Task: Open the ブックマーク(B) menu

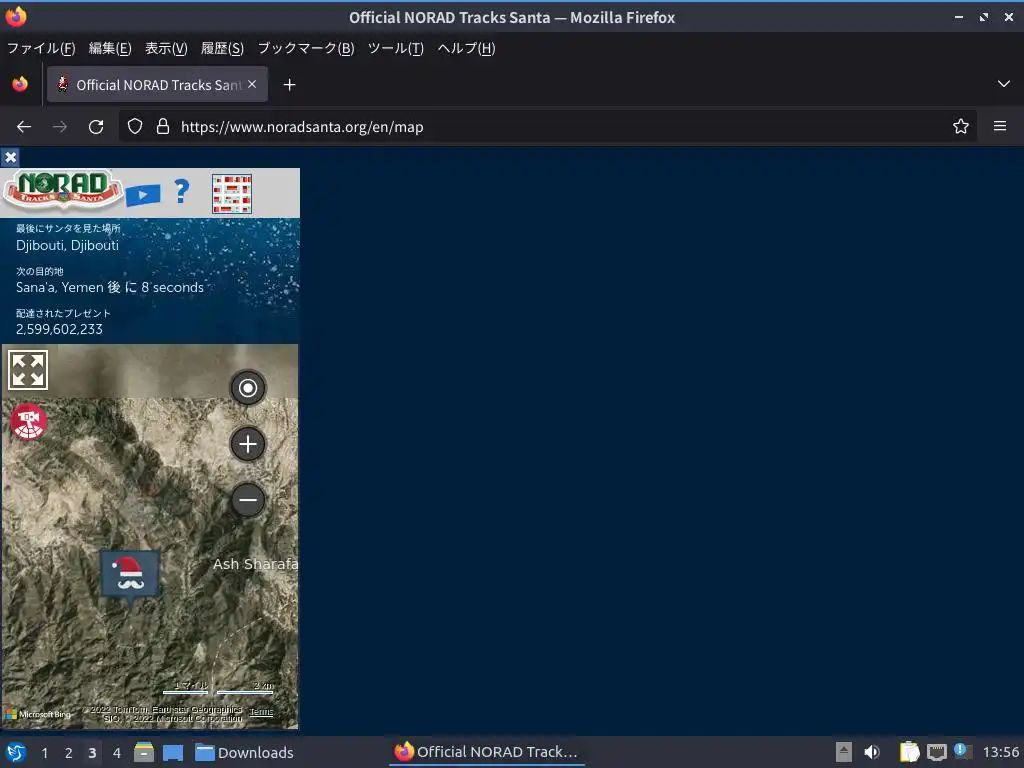Action: click(306, 48)
